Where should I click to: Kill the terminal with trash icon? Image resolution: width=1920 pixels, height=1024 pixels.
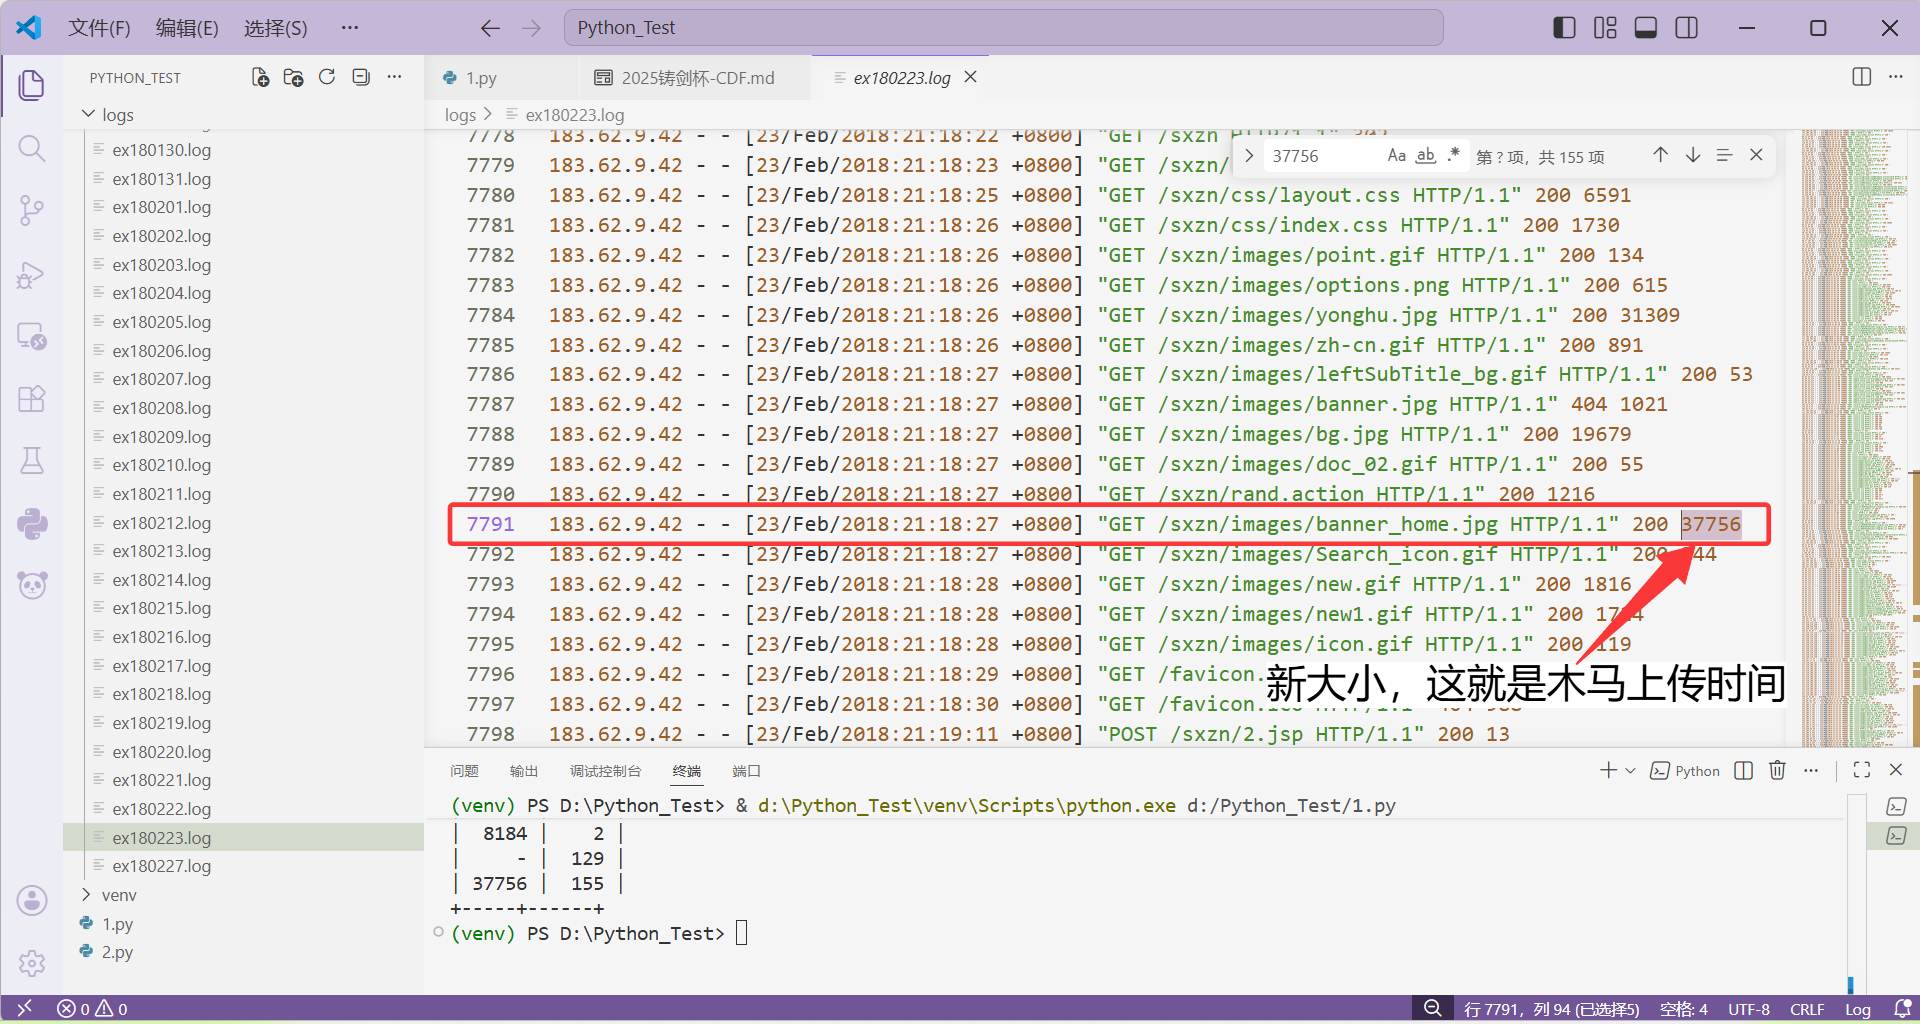tap(1777, 770)
